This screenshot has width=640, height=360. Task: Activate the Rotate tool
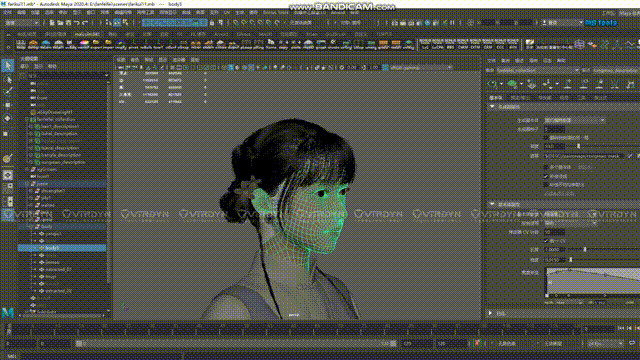(x=8, y=118)
